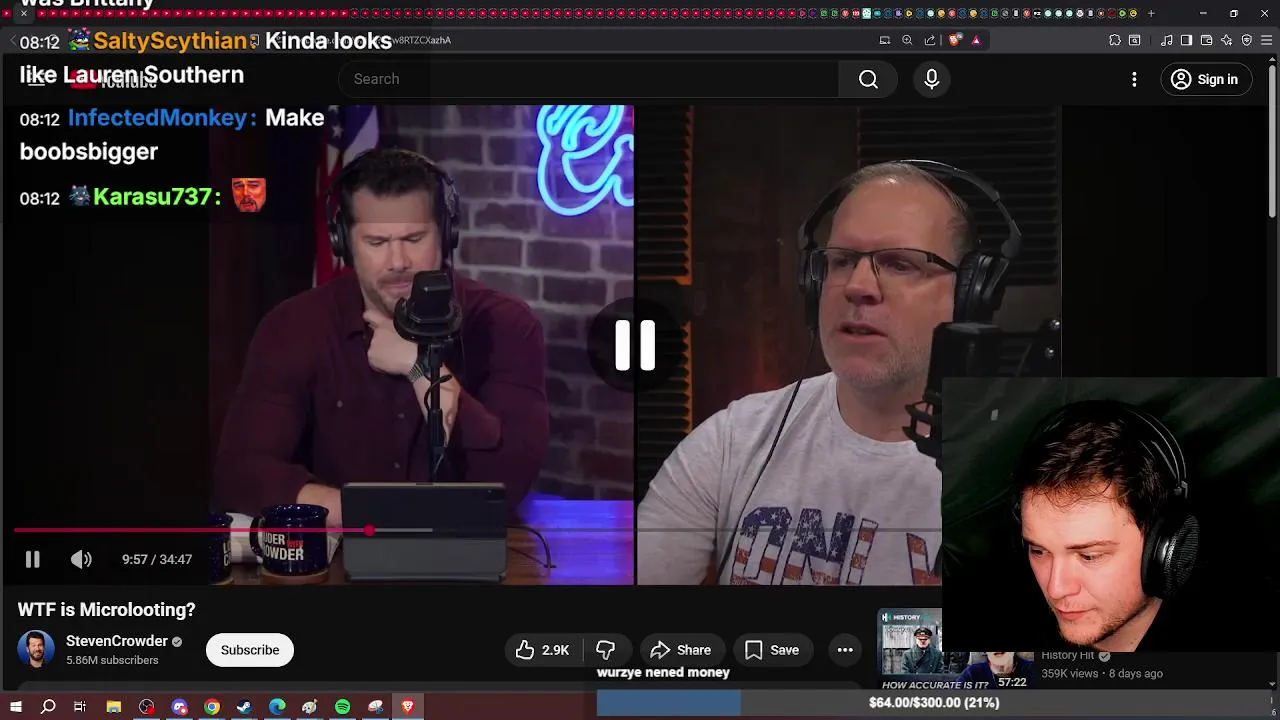Open the Brave Shields lion icon

[955, 40]
